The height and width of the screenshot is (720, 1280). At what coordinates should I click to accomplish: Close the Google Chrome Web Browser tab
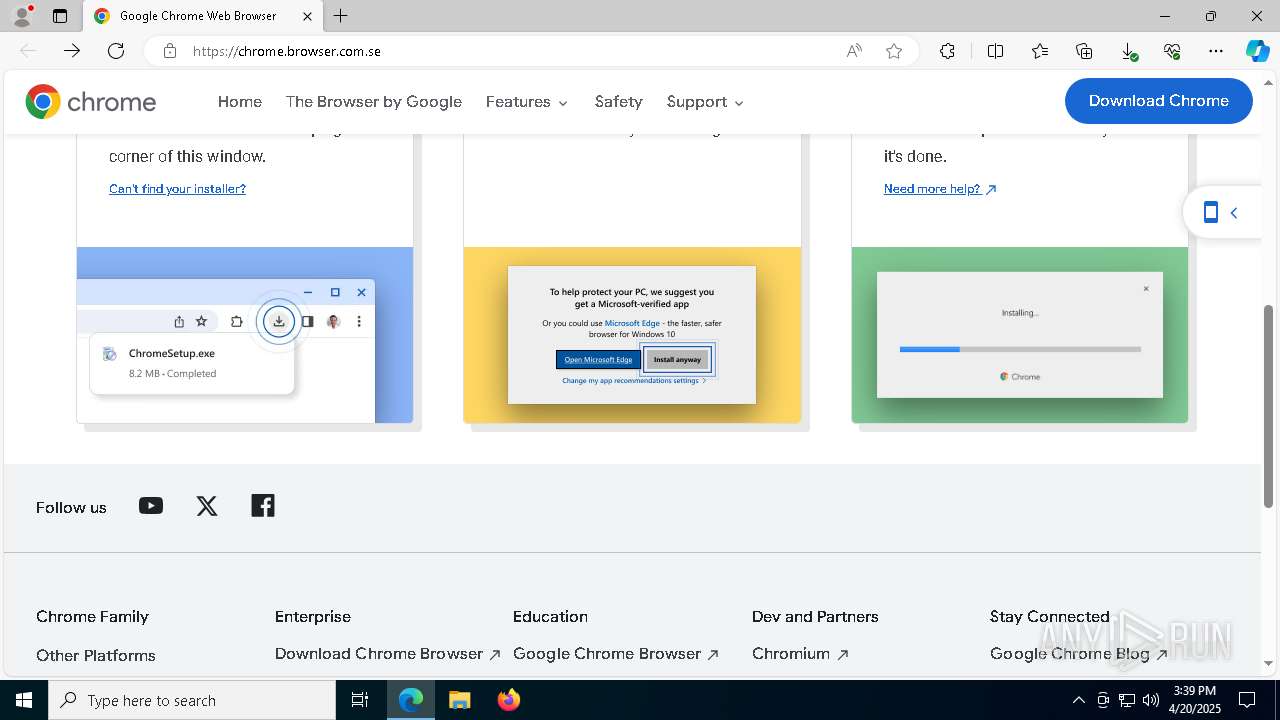coord(307,16)
